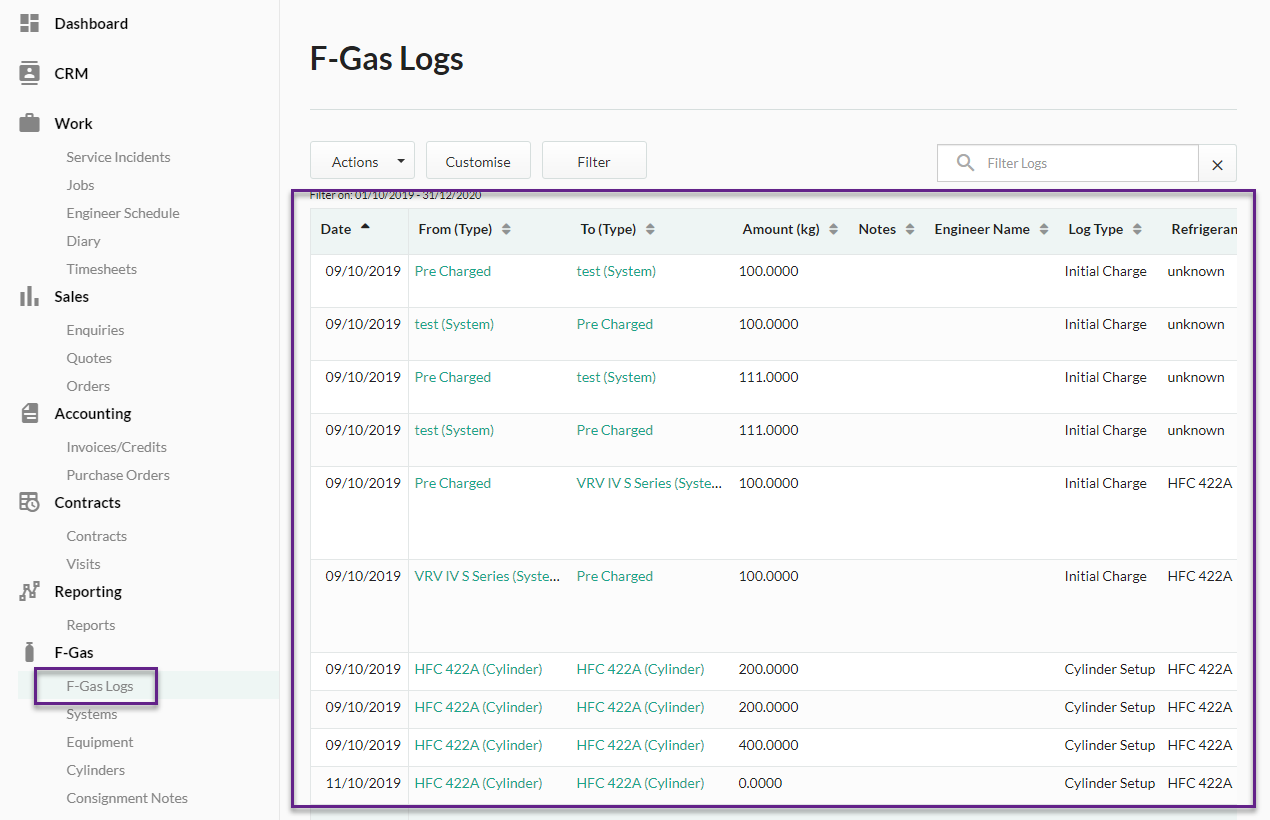Open the Contracts sub-item under Contracts
The image size is (1270, 820).
tap(96, 536)
